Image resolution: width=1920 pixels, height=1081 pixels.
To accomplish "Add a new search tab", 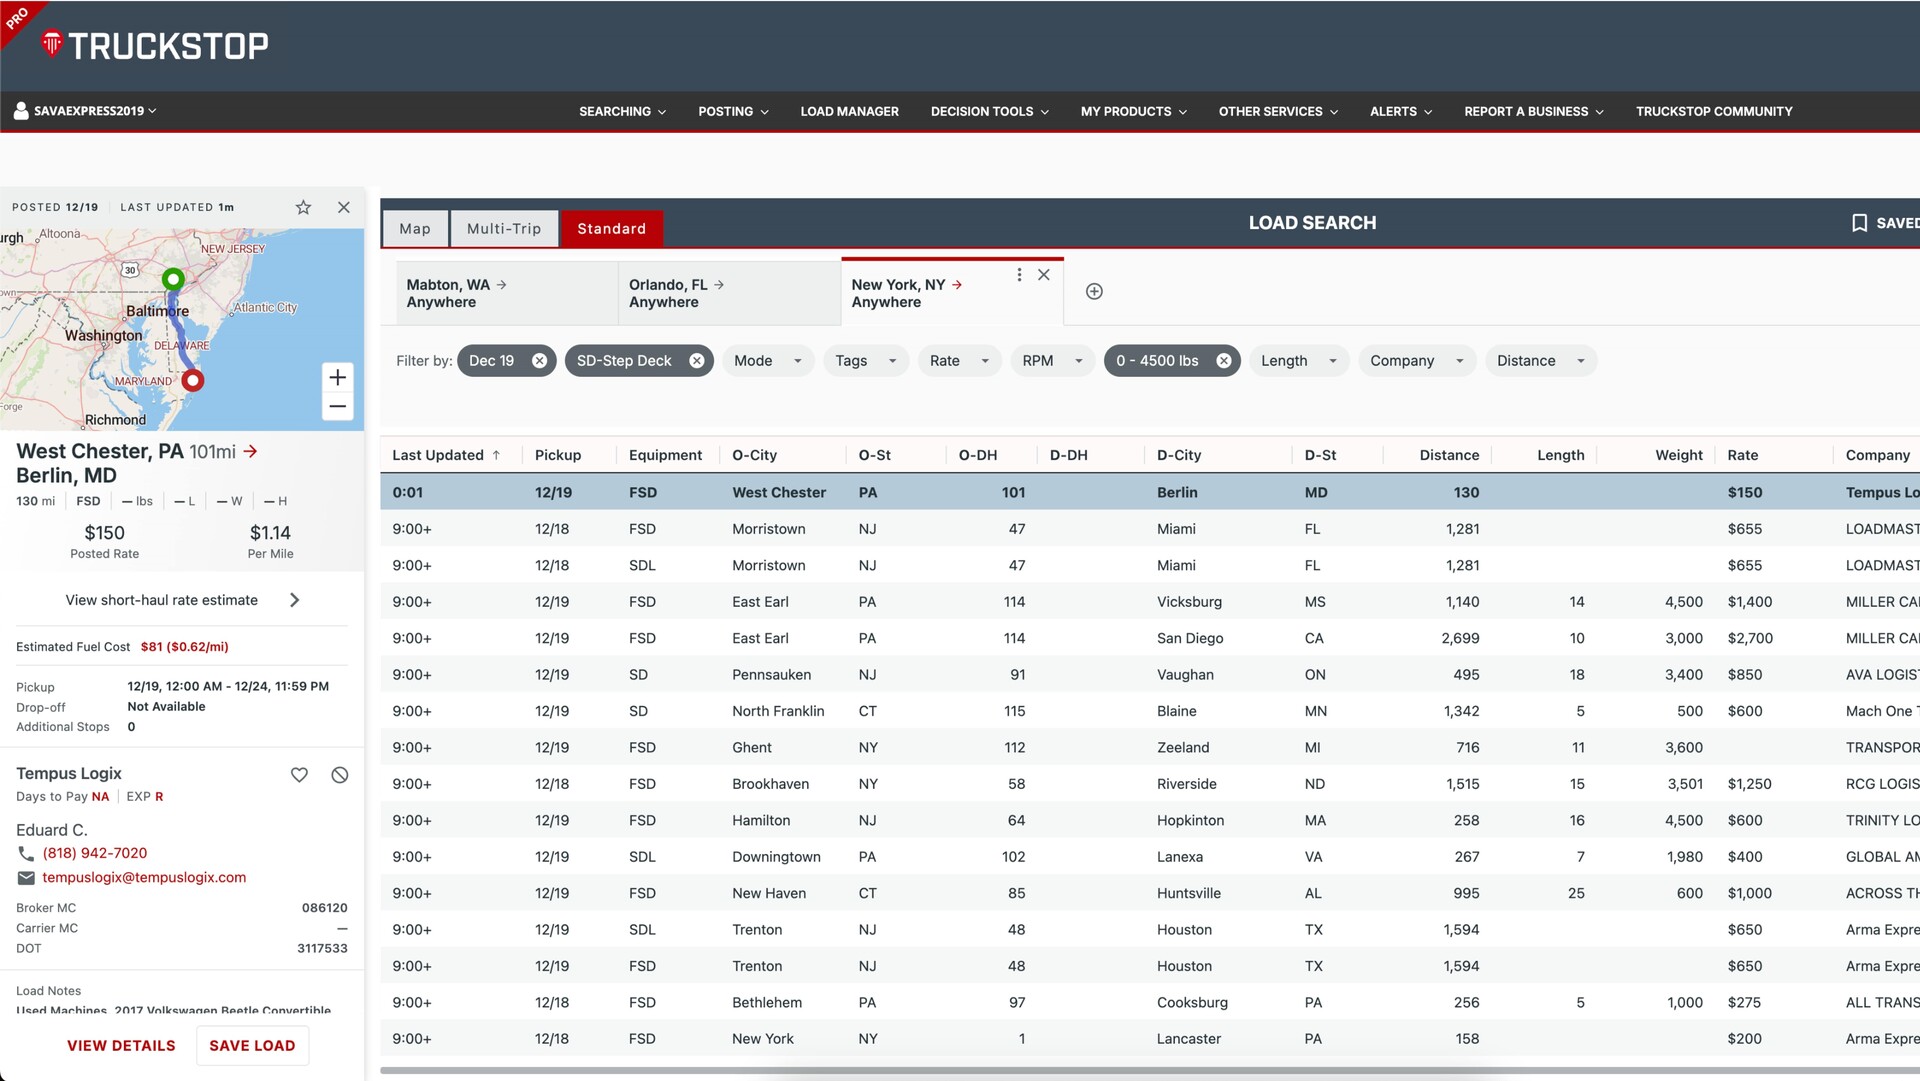I will (1094, 291).
